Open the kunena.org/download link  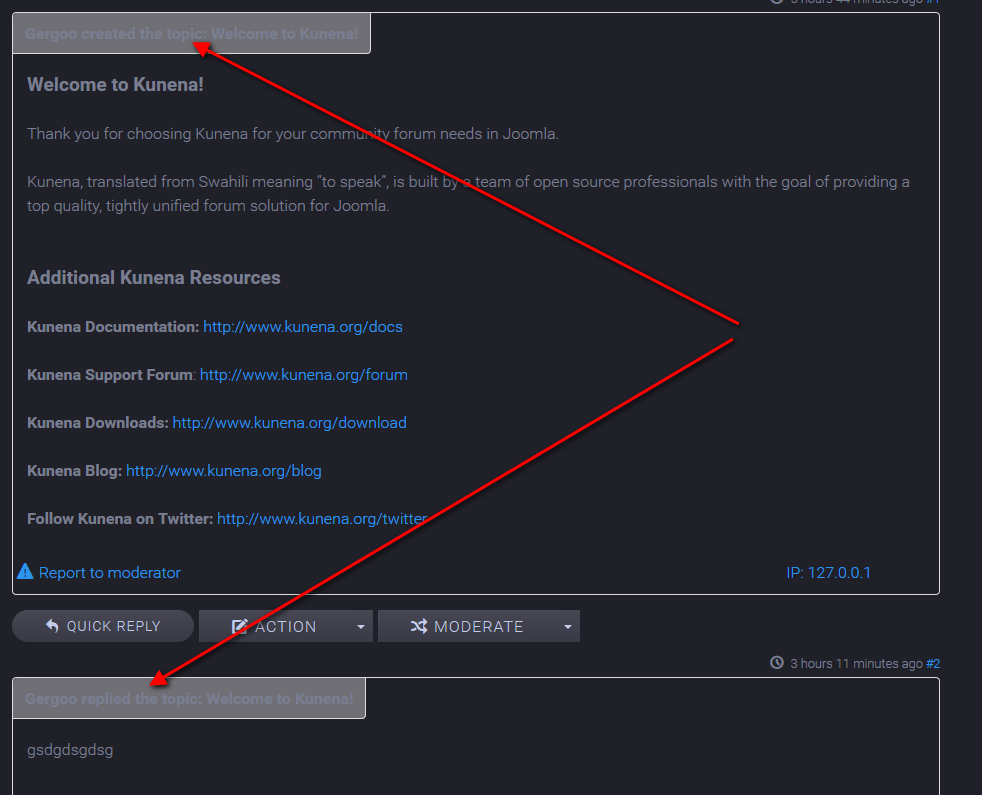[x=289, y=423]
